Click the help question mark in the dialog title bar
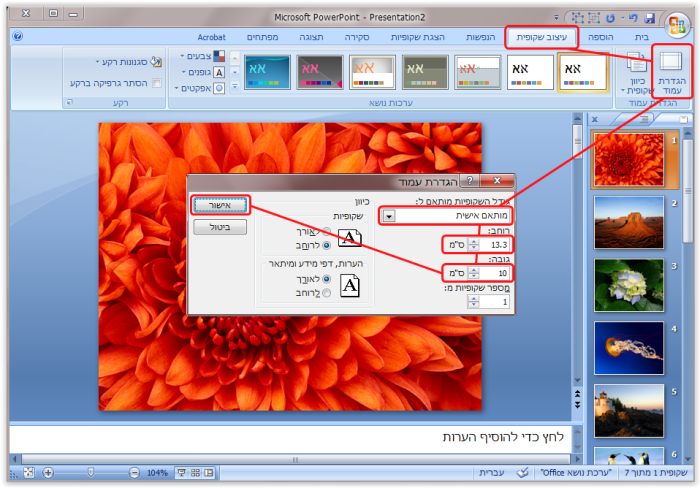The width and height of the screenshot is (700, 488). coord(469,182)
